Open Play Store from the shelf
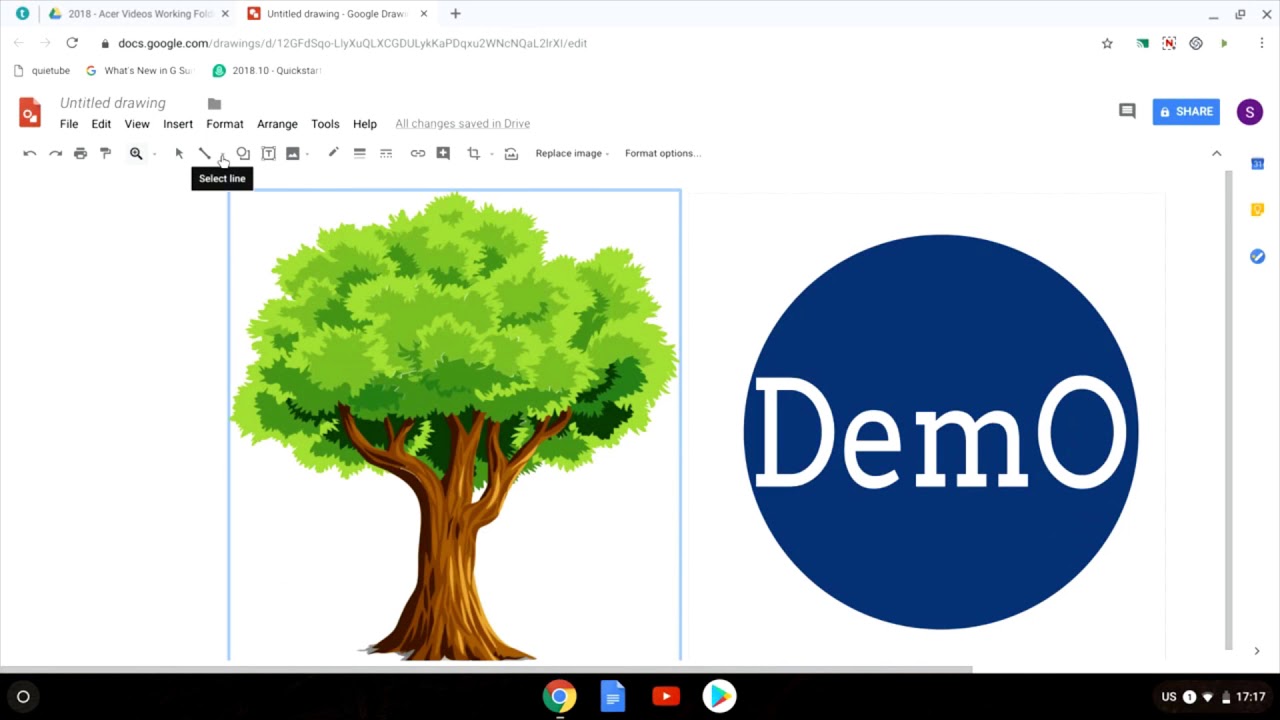Viewport: 1280px width, 720px height. pos(719,697)
